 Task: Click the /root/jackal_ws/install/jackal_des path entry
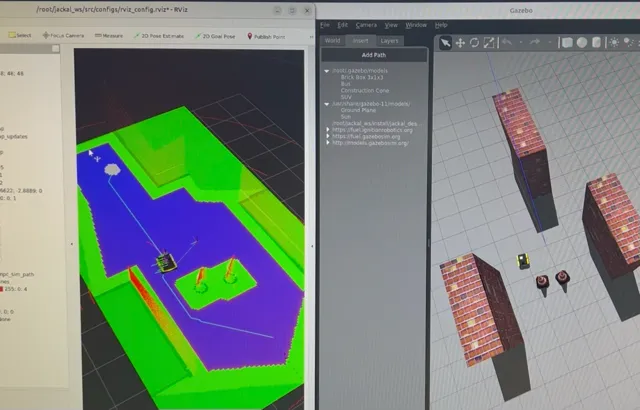pos(375,123)
